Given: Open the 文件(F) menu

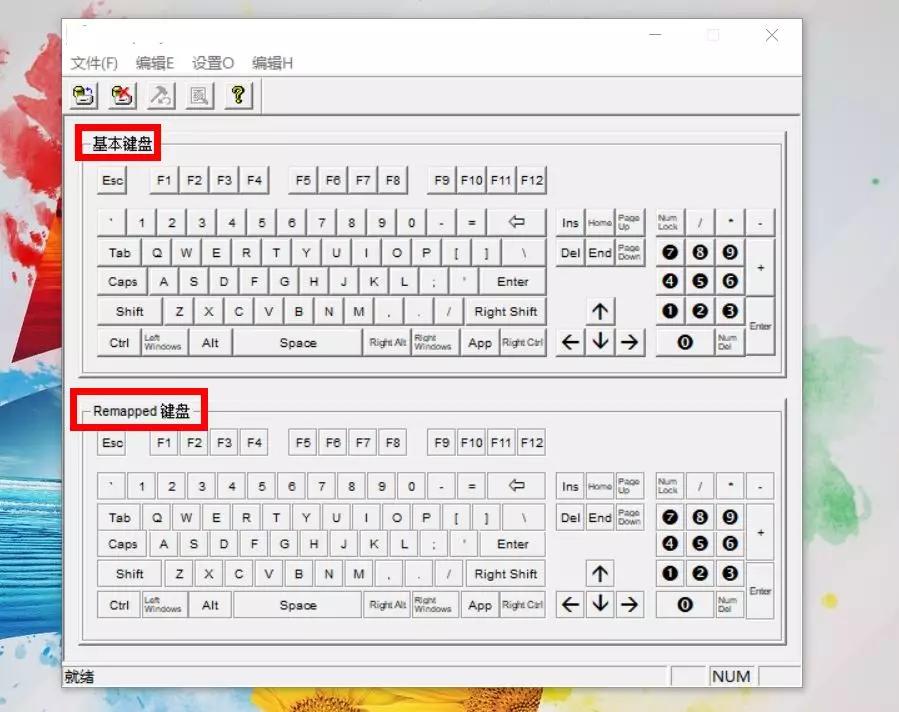Looking at the screenshot, I should [x=94, y=63].
